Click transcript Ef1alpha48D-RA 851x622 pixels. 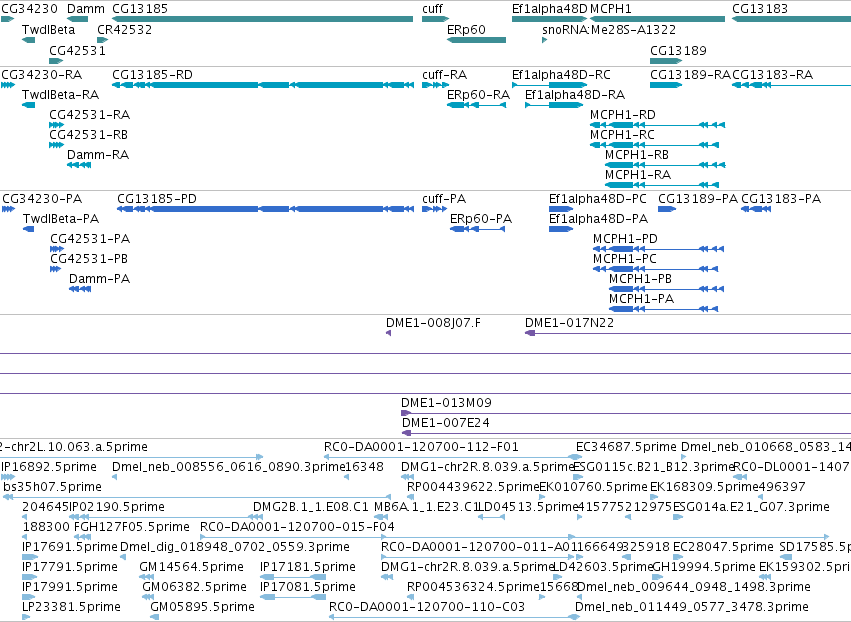[x=575, y=95]
